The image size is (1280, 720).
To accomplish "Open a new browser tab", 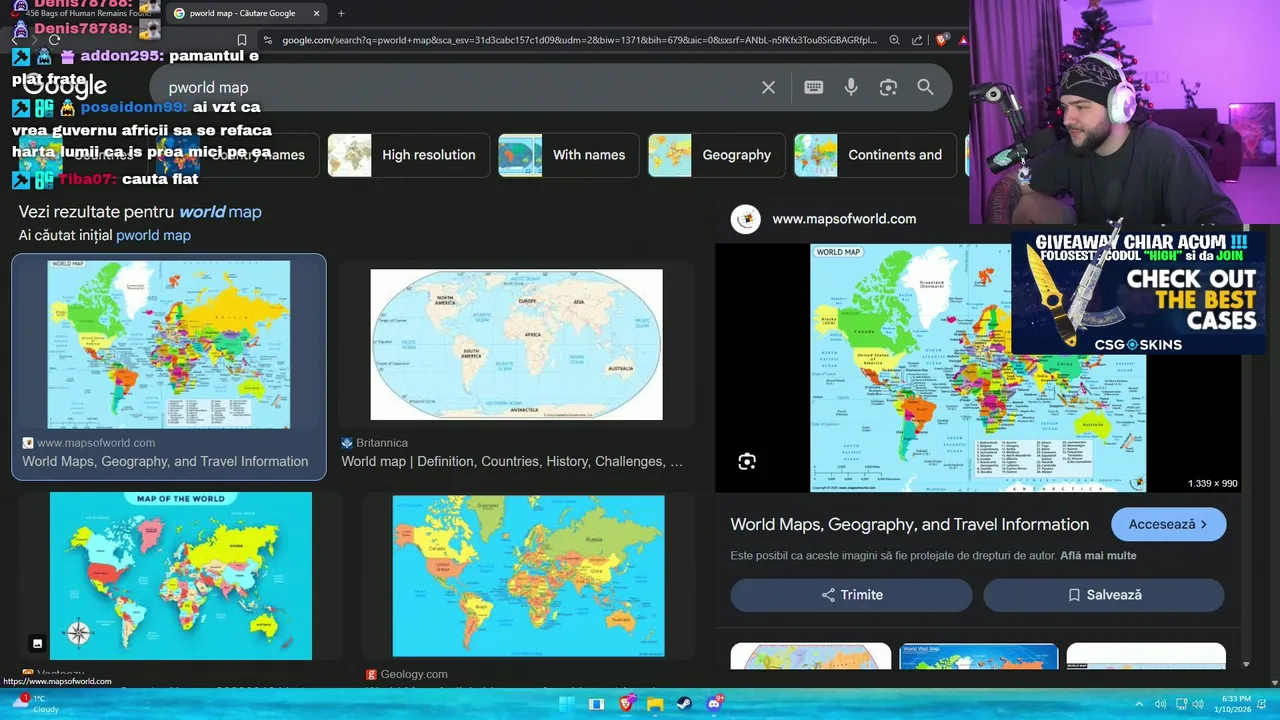I will [341, 13].
